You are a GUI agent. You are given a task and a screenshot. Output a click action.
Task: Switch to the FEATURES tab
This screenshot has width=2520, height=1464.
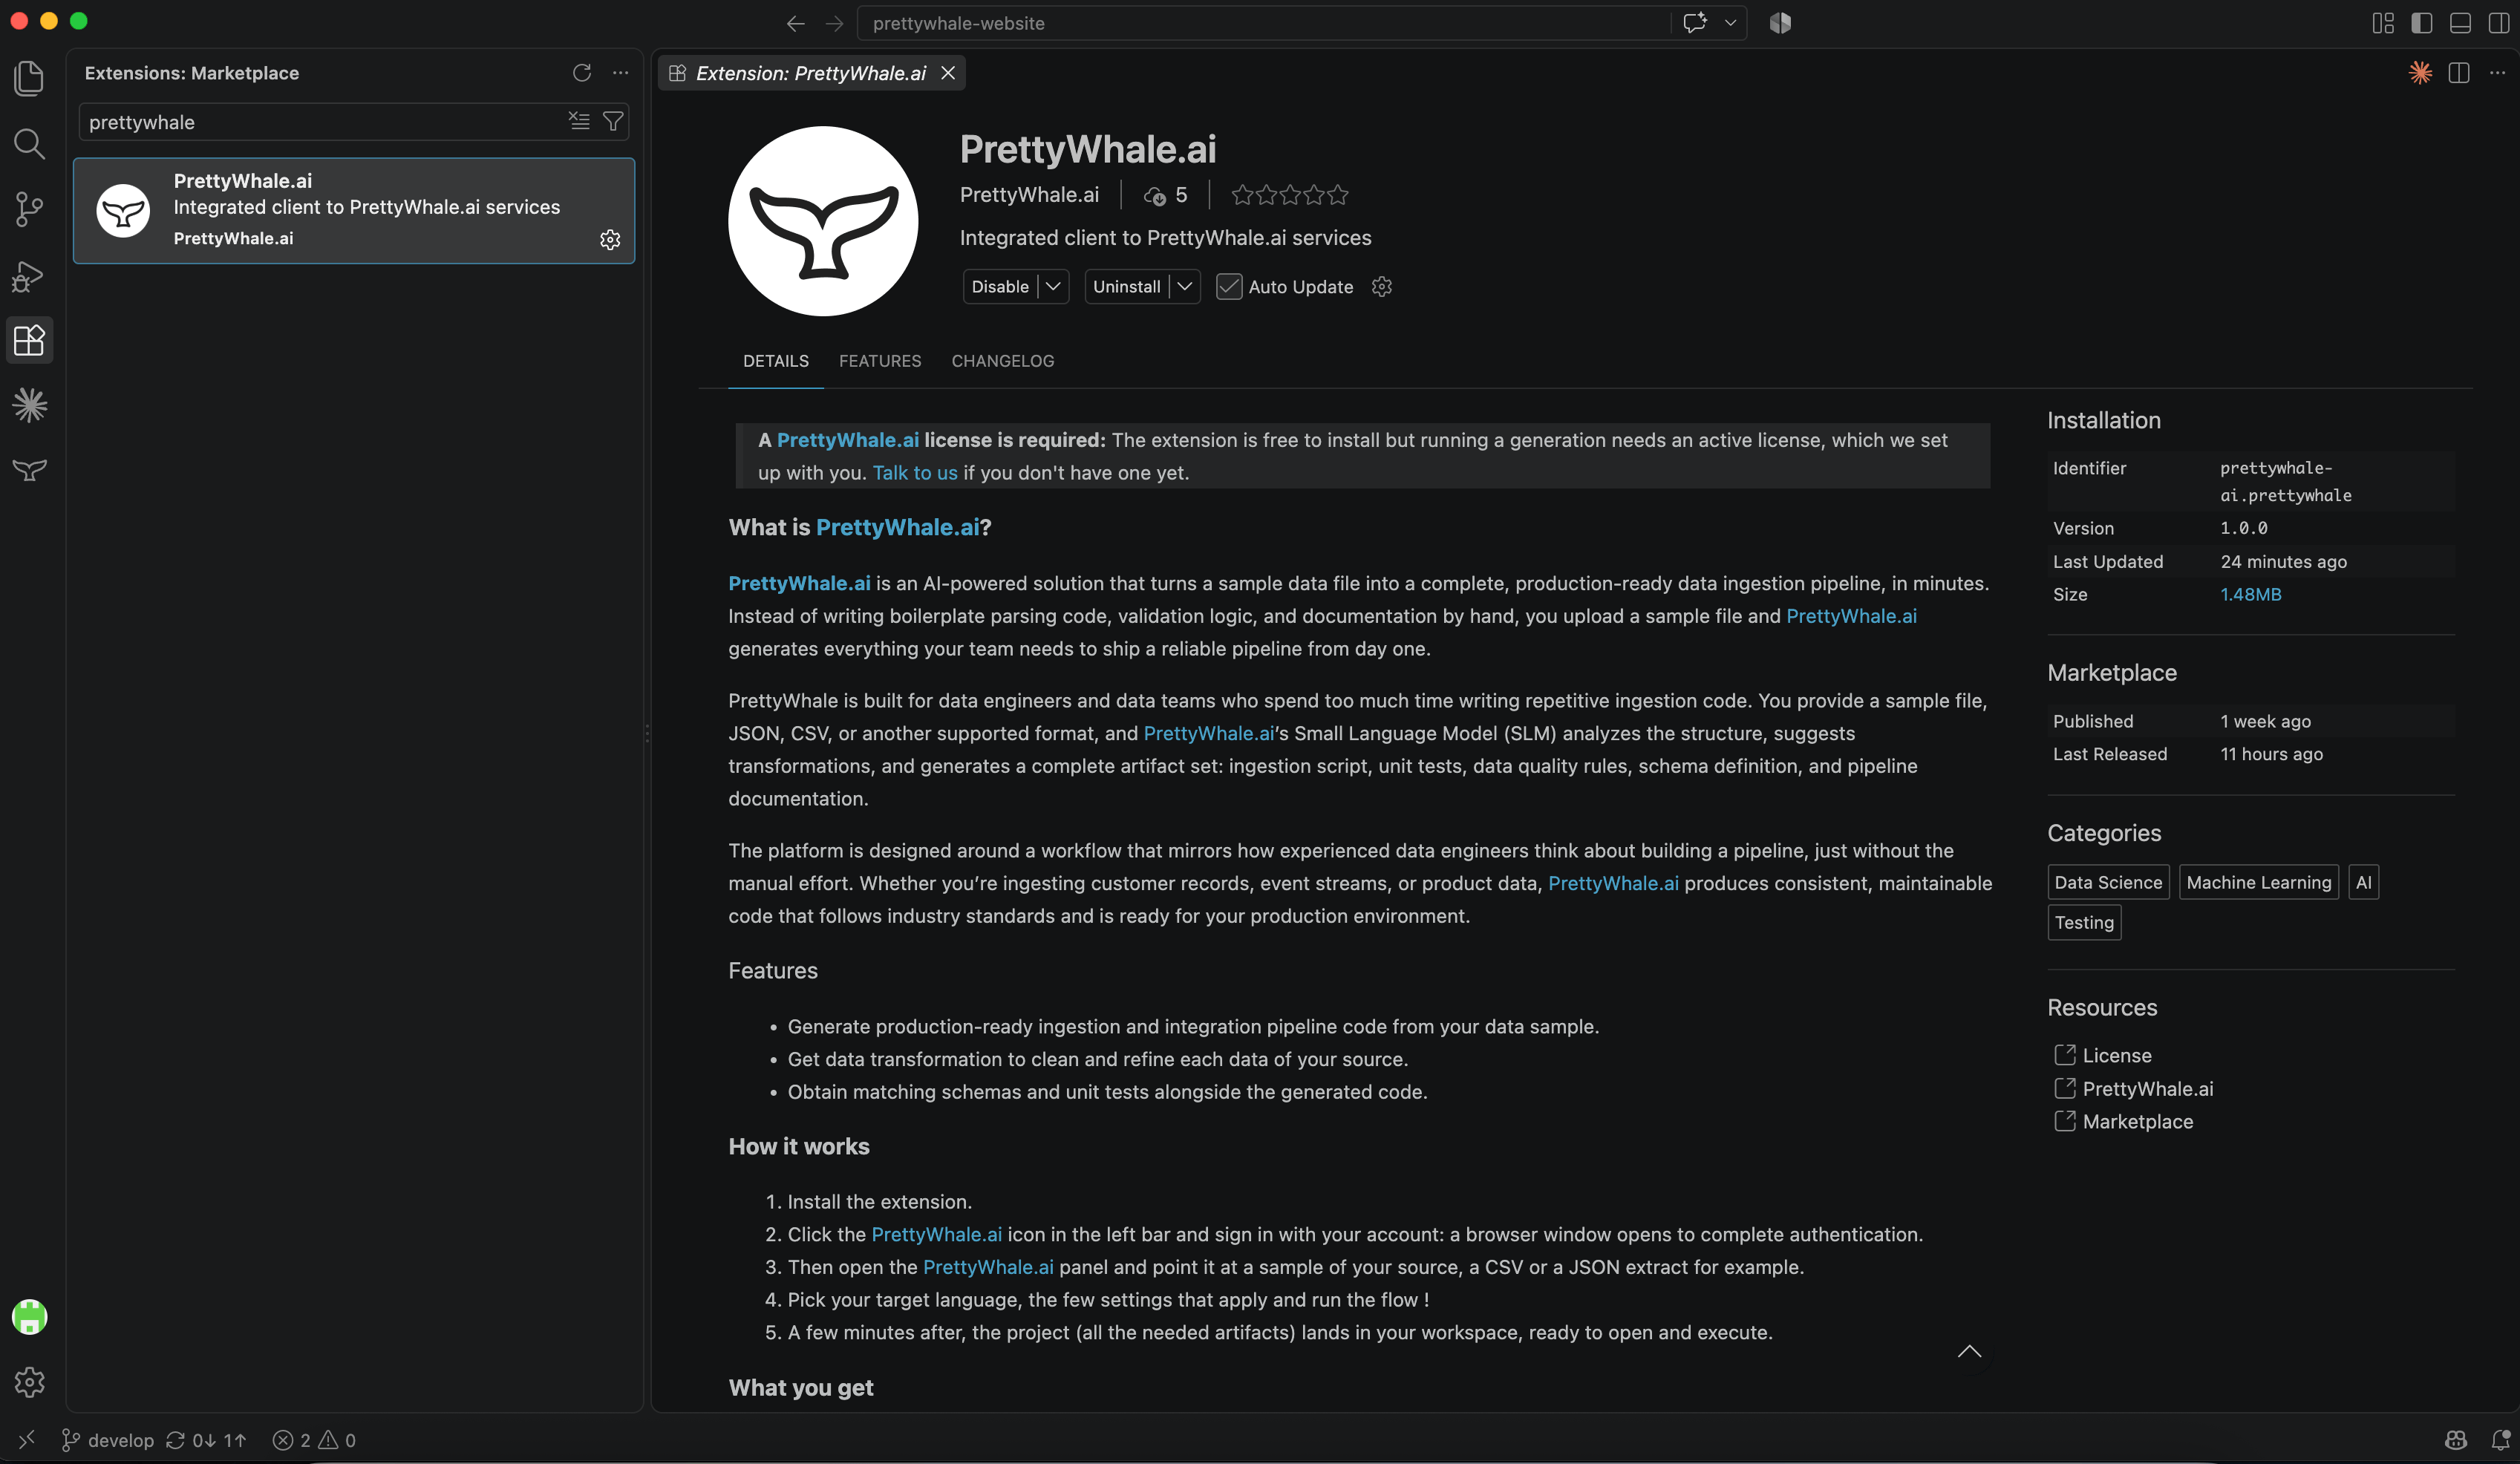(880, 361)
